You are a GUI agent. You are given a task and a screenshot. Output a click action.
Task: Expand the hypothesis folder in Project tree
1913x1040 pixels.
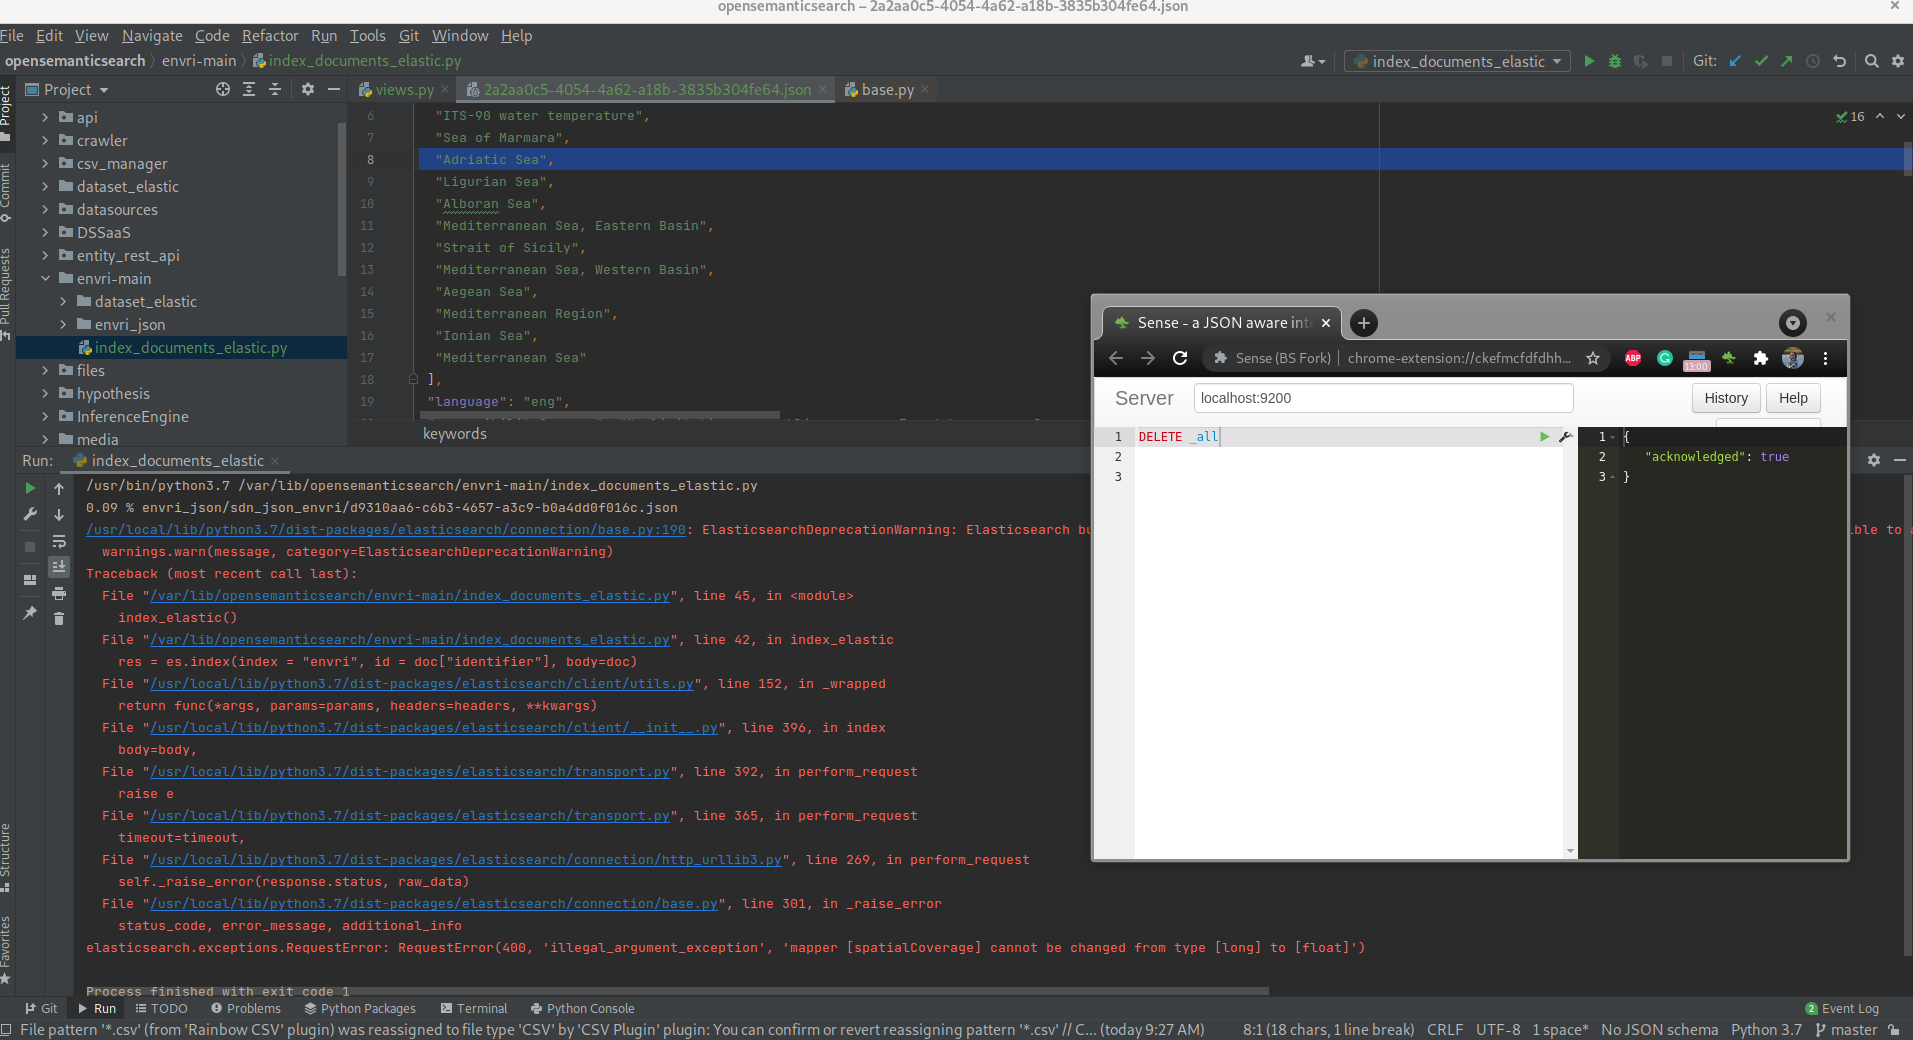pyautogui.click(x=45, y=394)
